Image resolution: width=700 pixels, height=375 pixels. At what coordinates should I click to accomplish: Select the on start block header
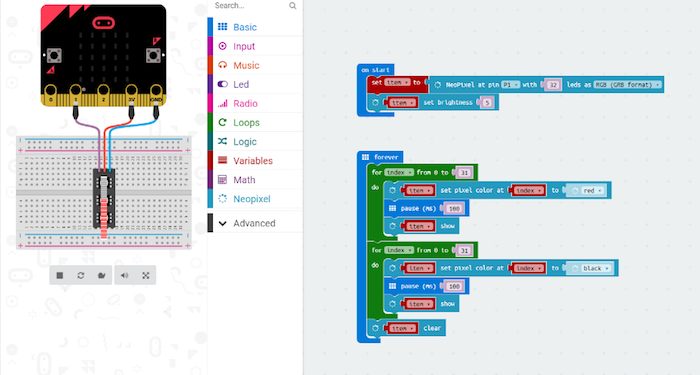[x=375, y=70]
